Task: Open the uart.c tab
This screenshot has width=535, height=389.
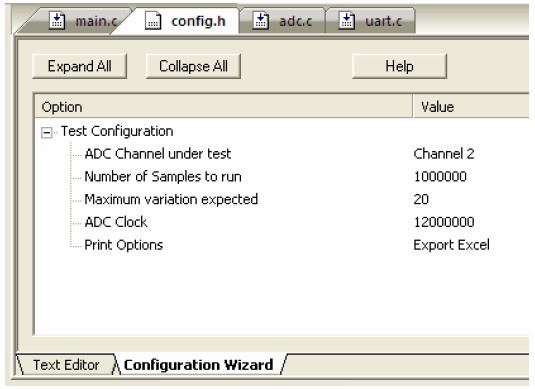Action: point(371,21)
